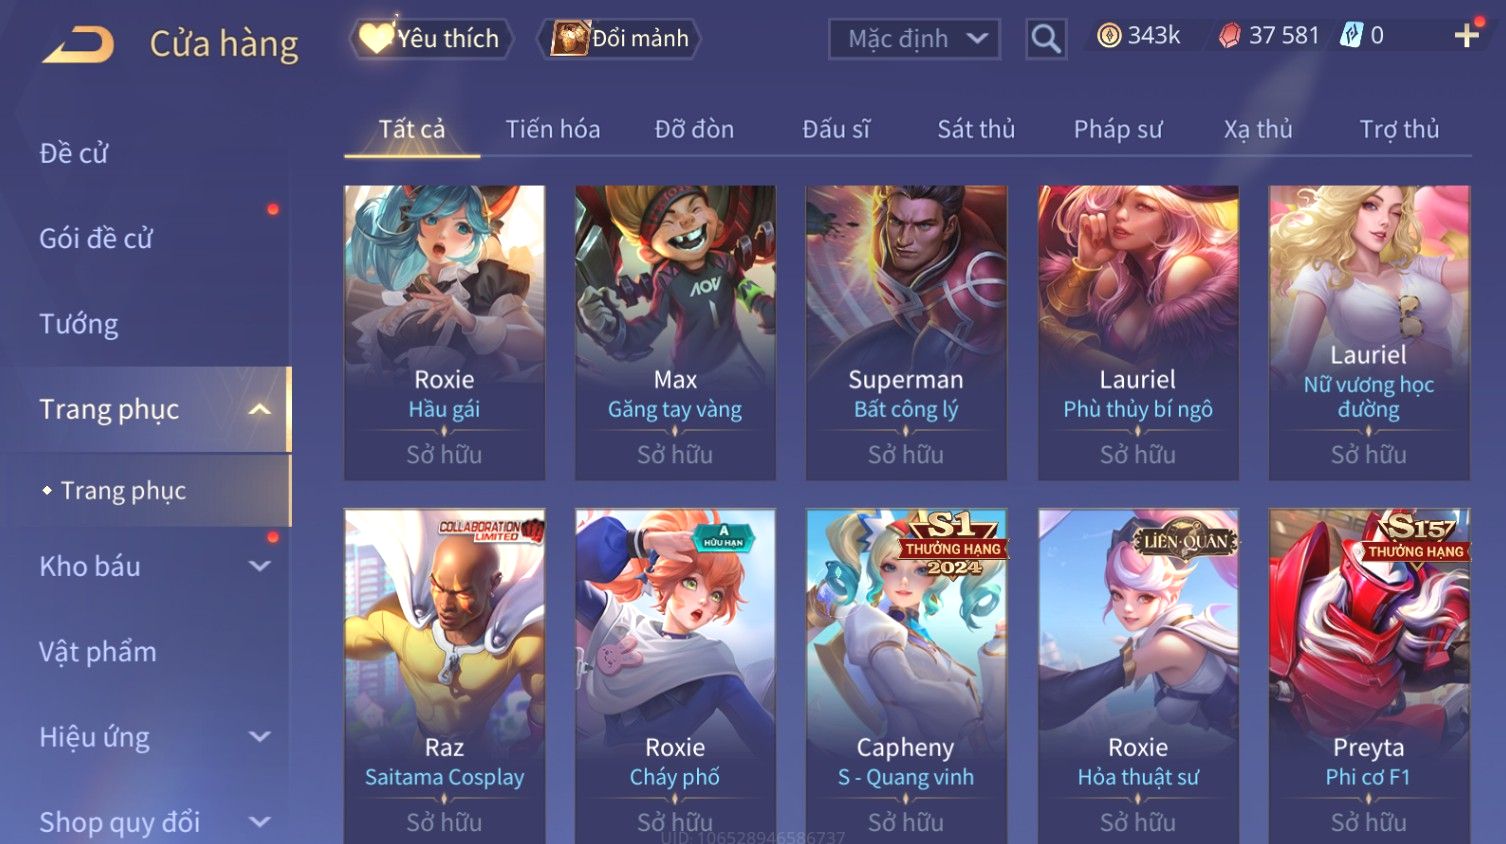
Task: Select the Superman Bất công lý skin card
Action: click(906, 332)
